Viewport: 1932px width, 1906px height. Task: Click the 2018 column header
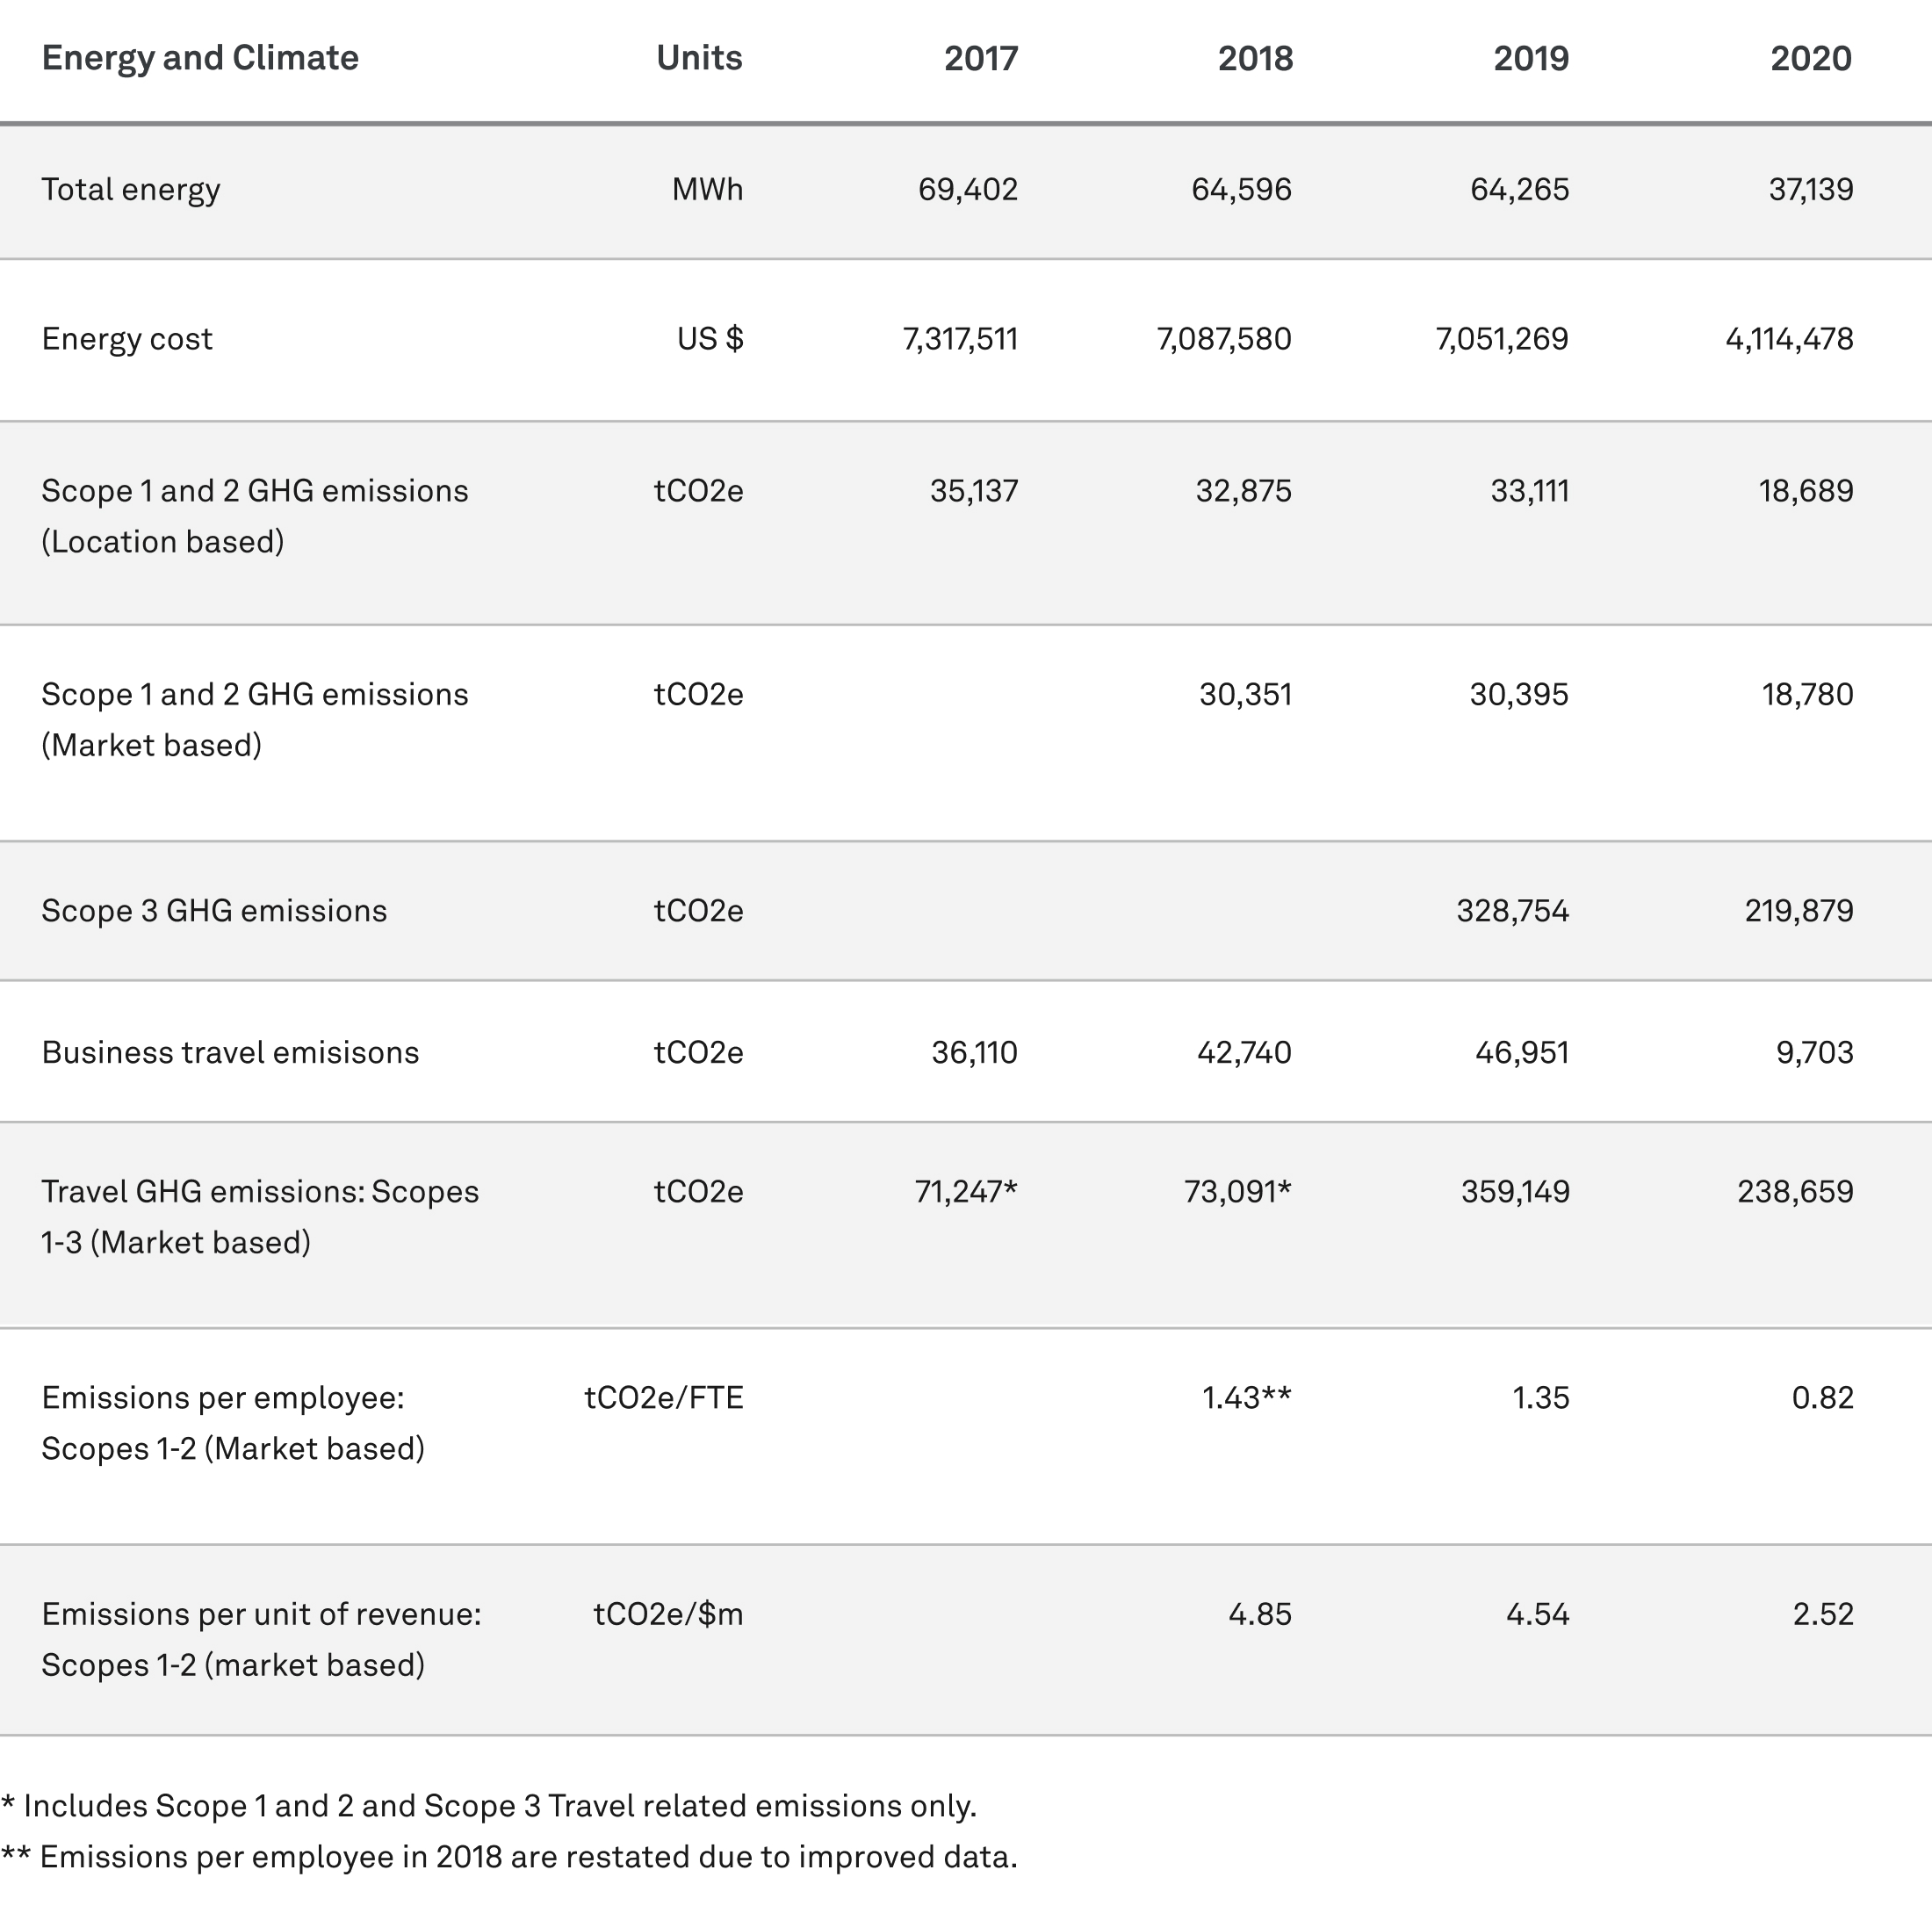[x=1255, y=58]
